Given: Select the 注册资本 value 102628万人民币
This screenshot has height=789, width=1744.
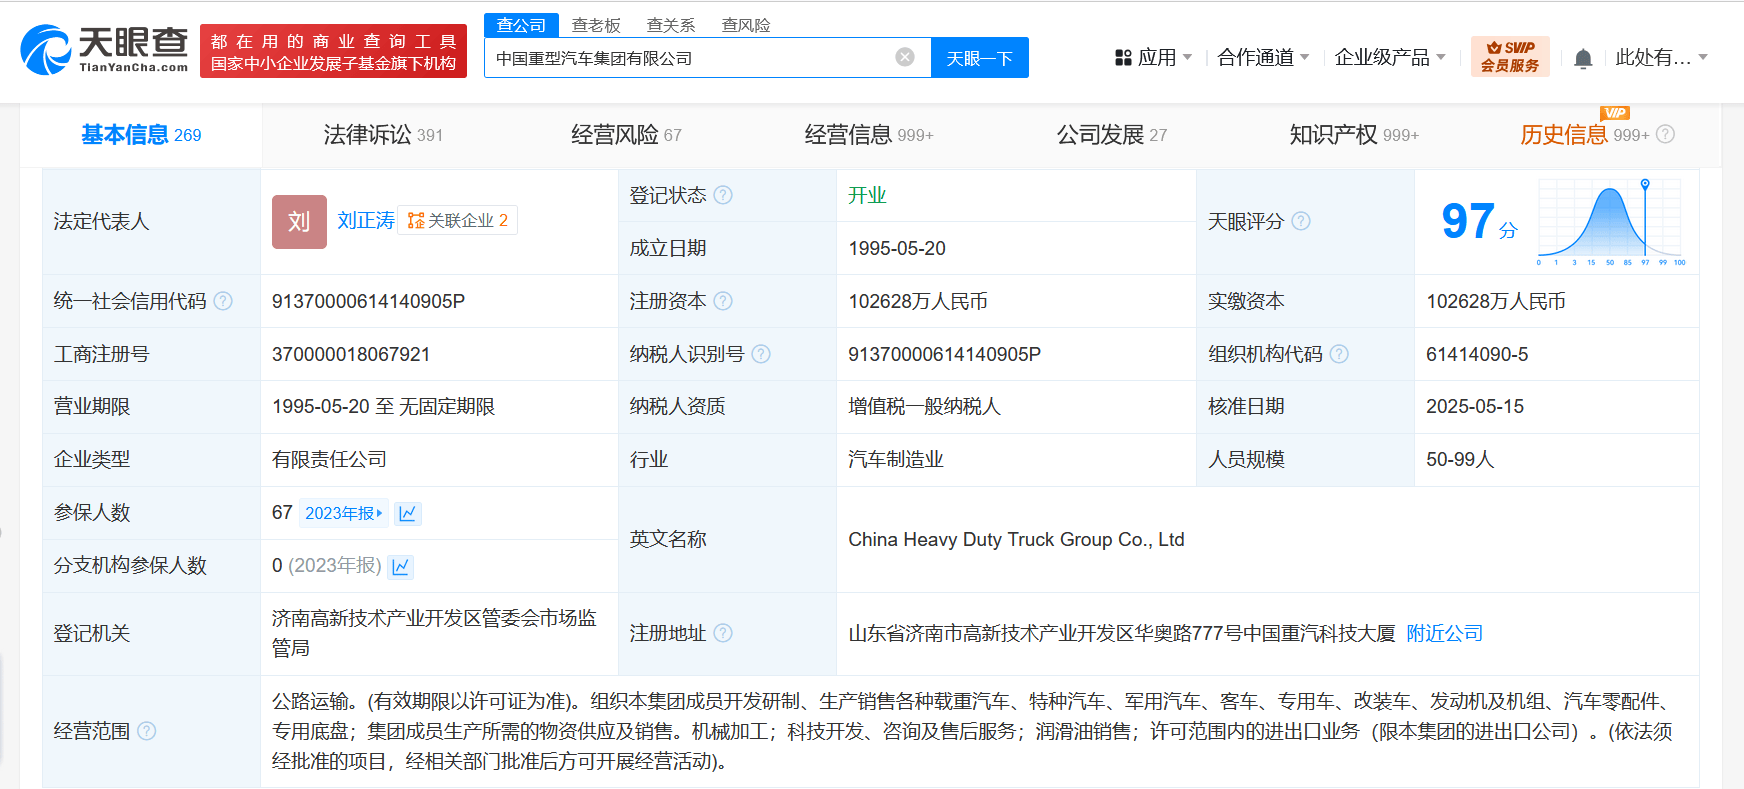Looking at the screenshot, I should coord(918,301).
